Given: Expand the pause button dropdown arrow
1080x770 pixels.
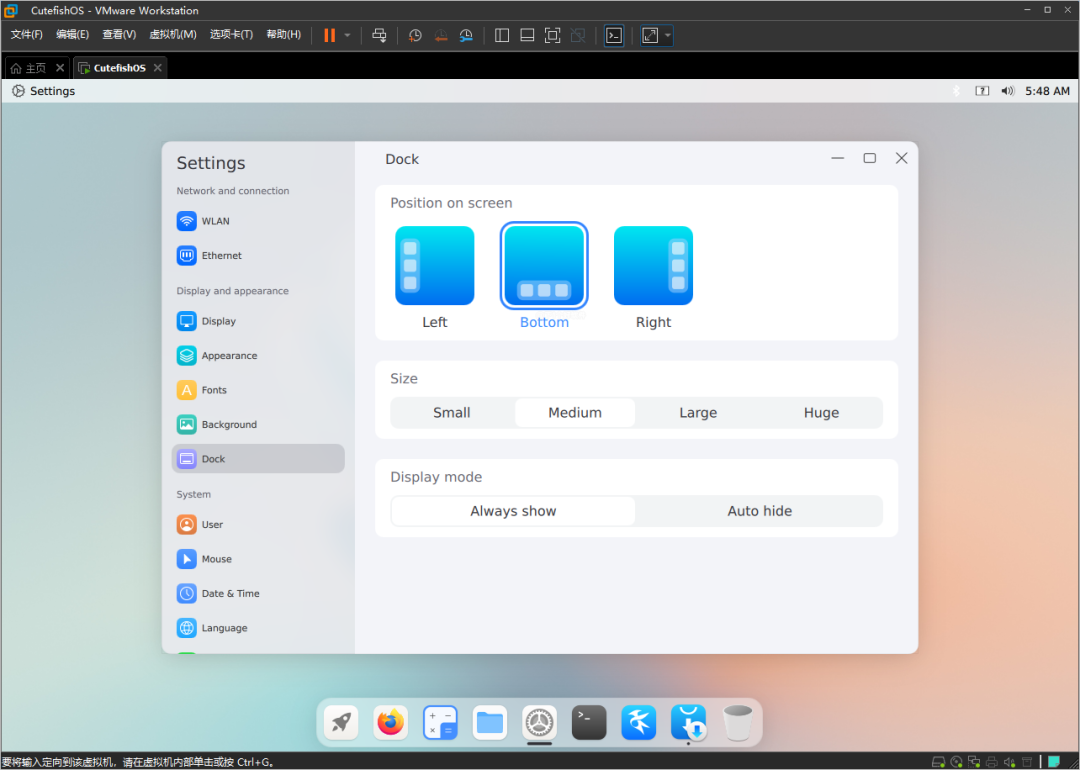Looking at the screenshot, I should tap(347, 35).
